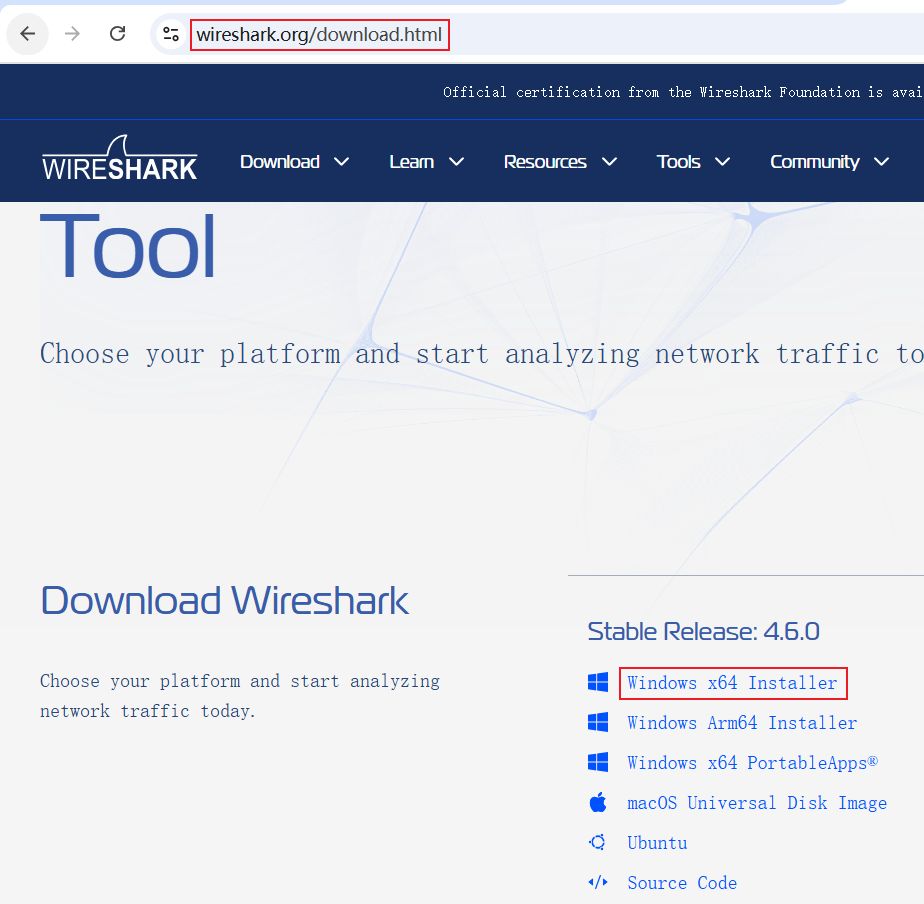The height and width of the screenshot is (904, 924).
Task: Click the Apple logo beside macOS image
Action: 598,803
